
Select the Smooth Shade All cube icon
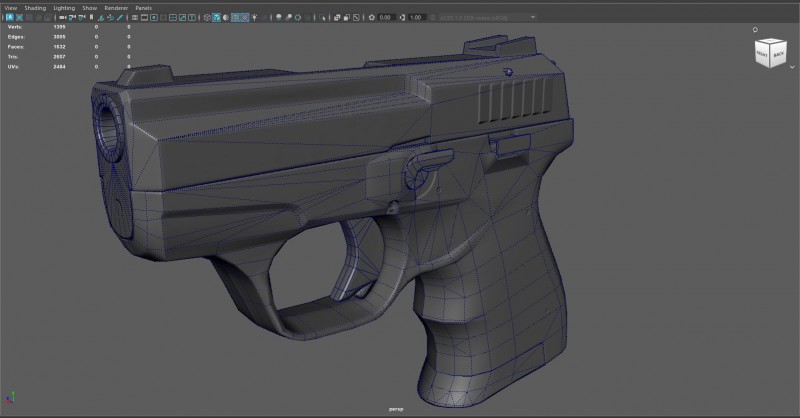tap(216, 17)
